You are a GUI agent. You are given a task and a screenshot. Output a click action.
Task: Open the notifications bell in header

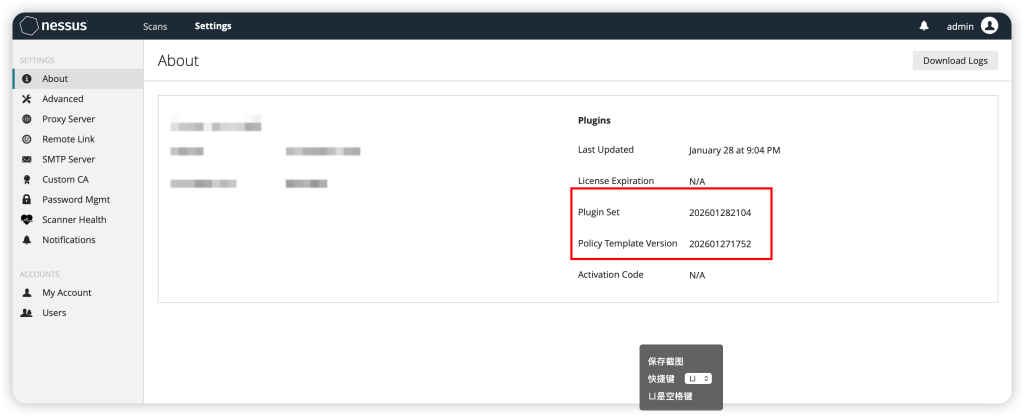[924, 26]
